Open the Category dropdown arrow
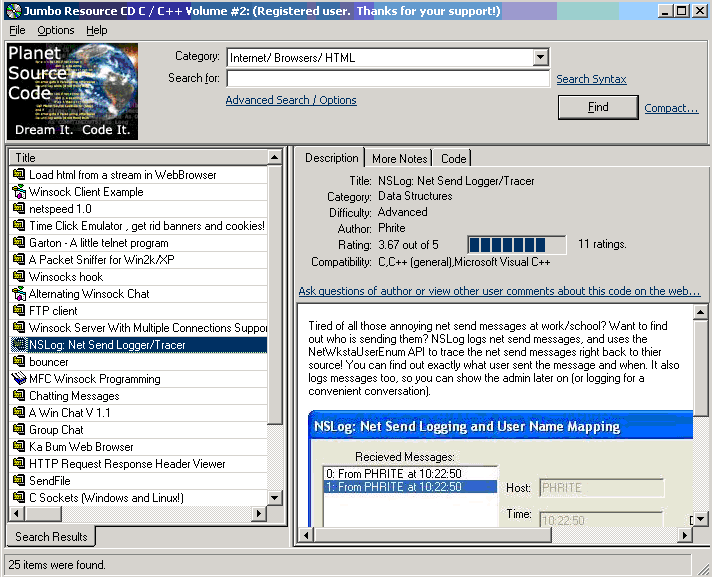This screenshot has width=712, height=577. 540,57
